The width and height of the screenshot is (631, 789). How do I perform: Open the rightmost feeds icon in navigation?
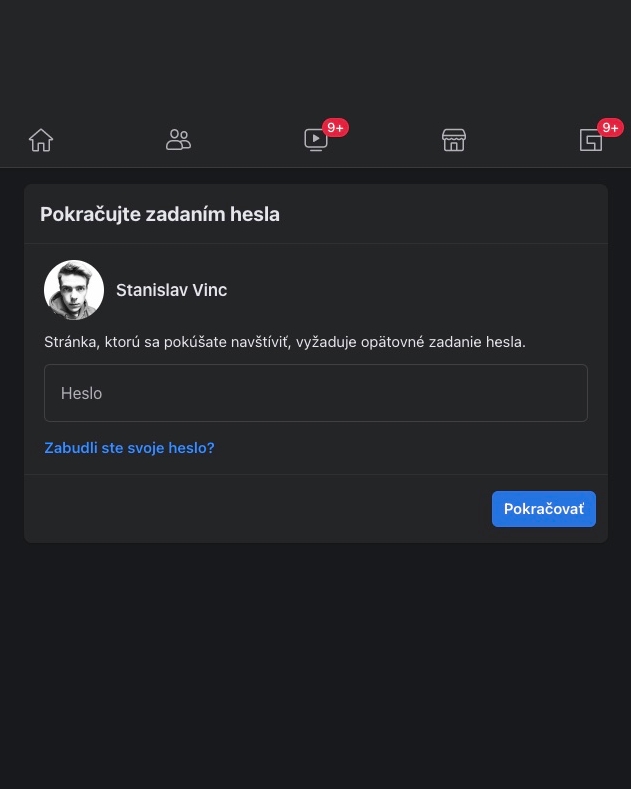coord(591,140)
